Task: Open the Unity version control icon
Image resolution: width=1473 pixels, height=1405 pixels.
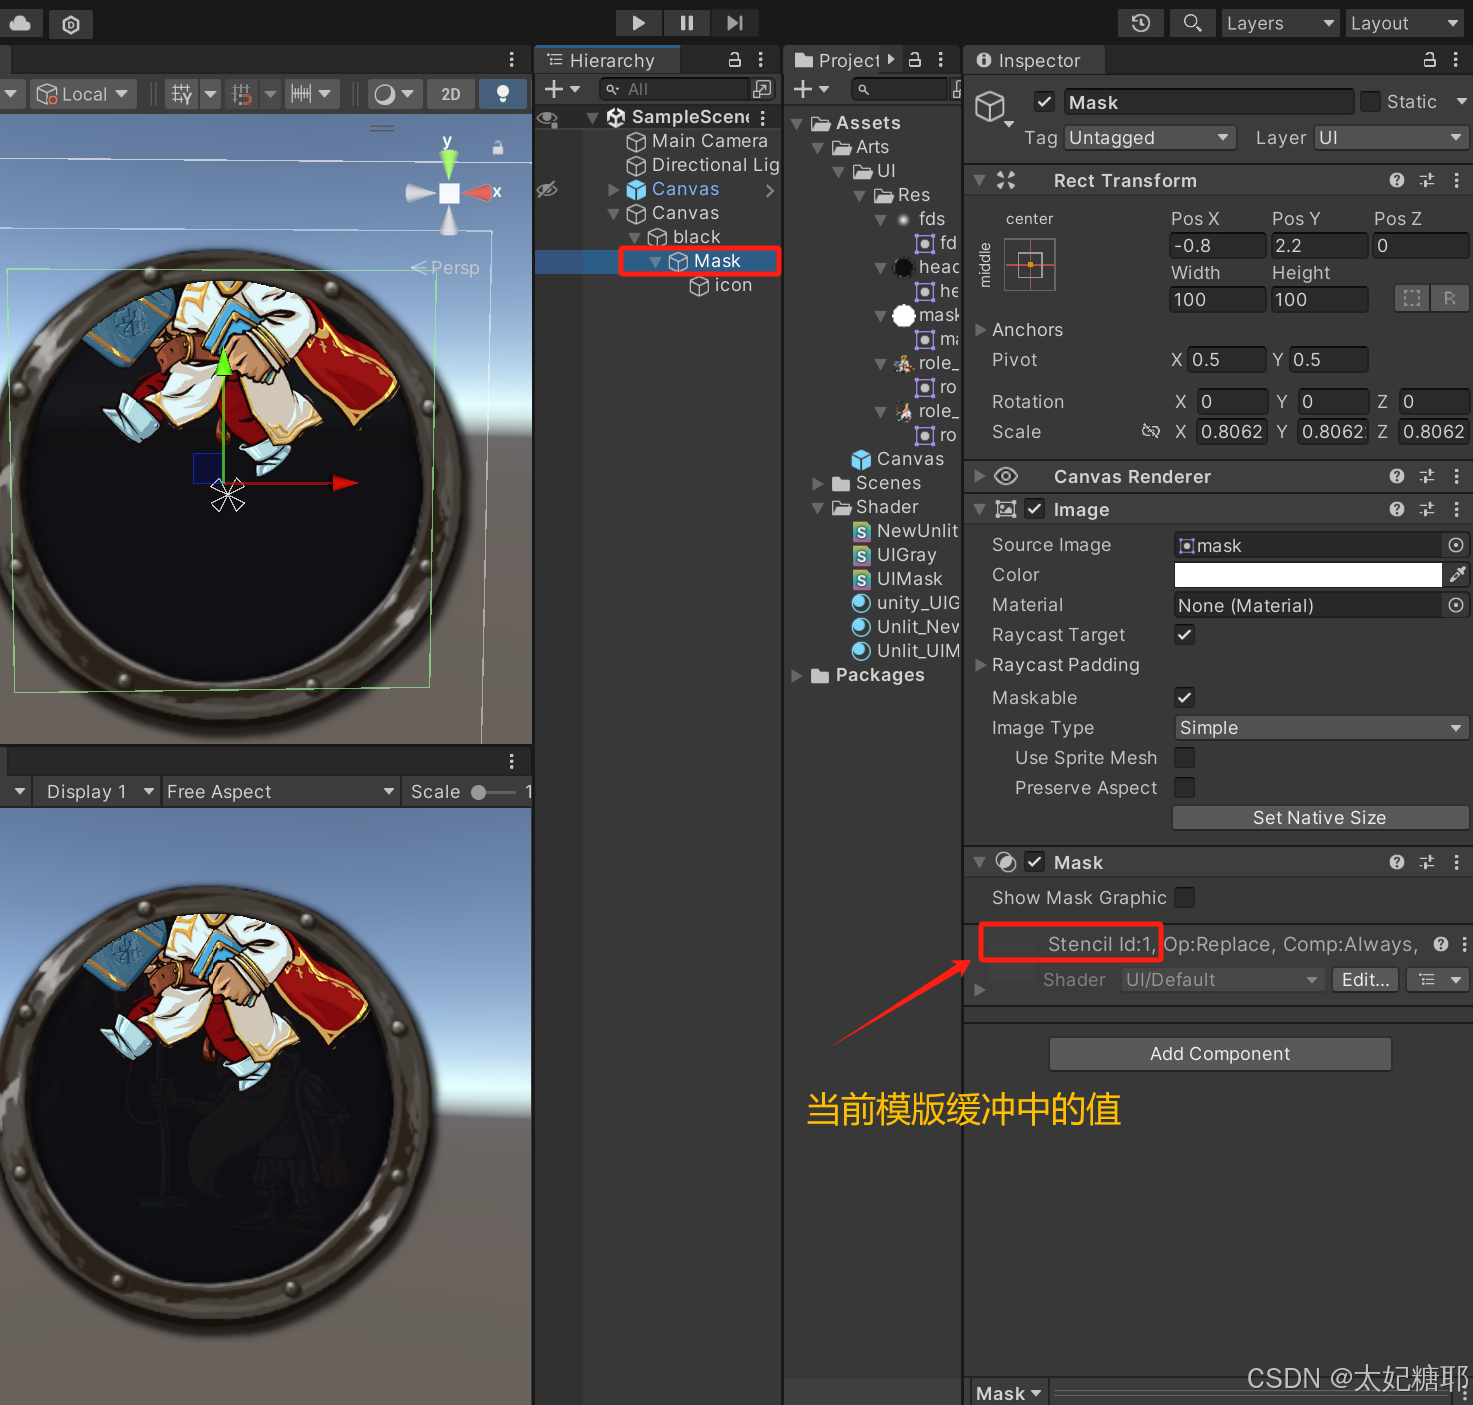Action: (70, 24)
